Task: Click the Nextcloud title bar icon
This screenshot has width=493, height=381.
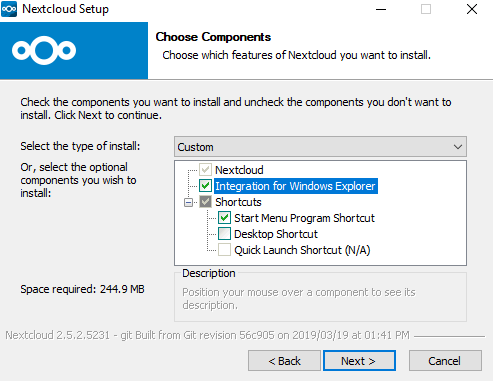Action: (9, 9)
